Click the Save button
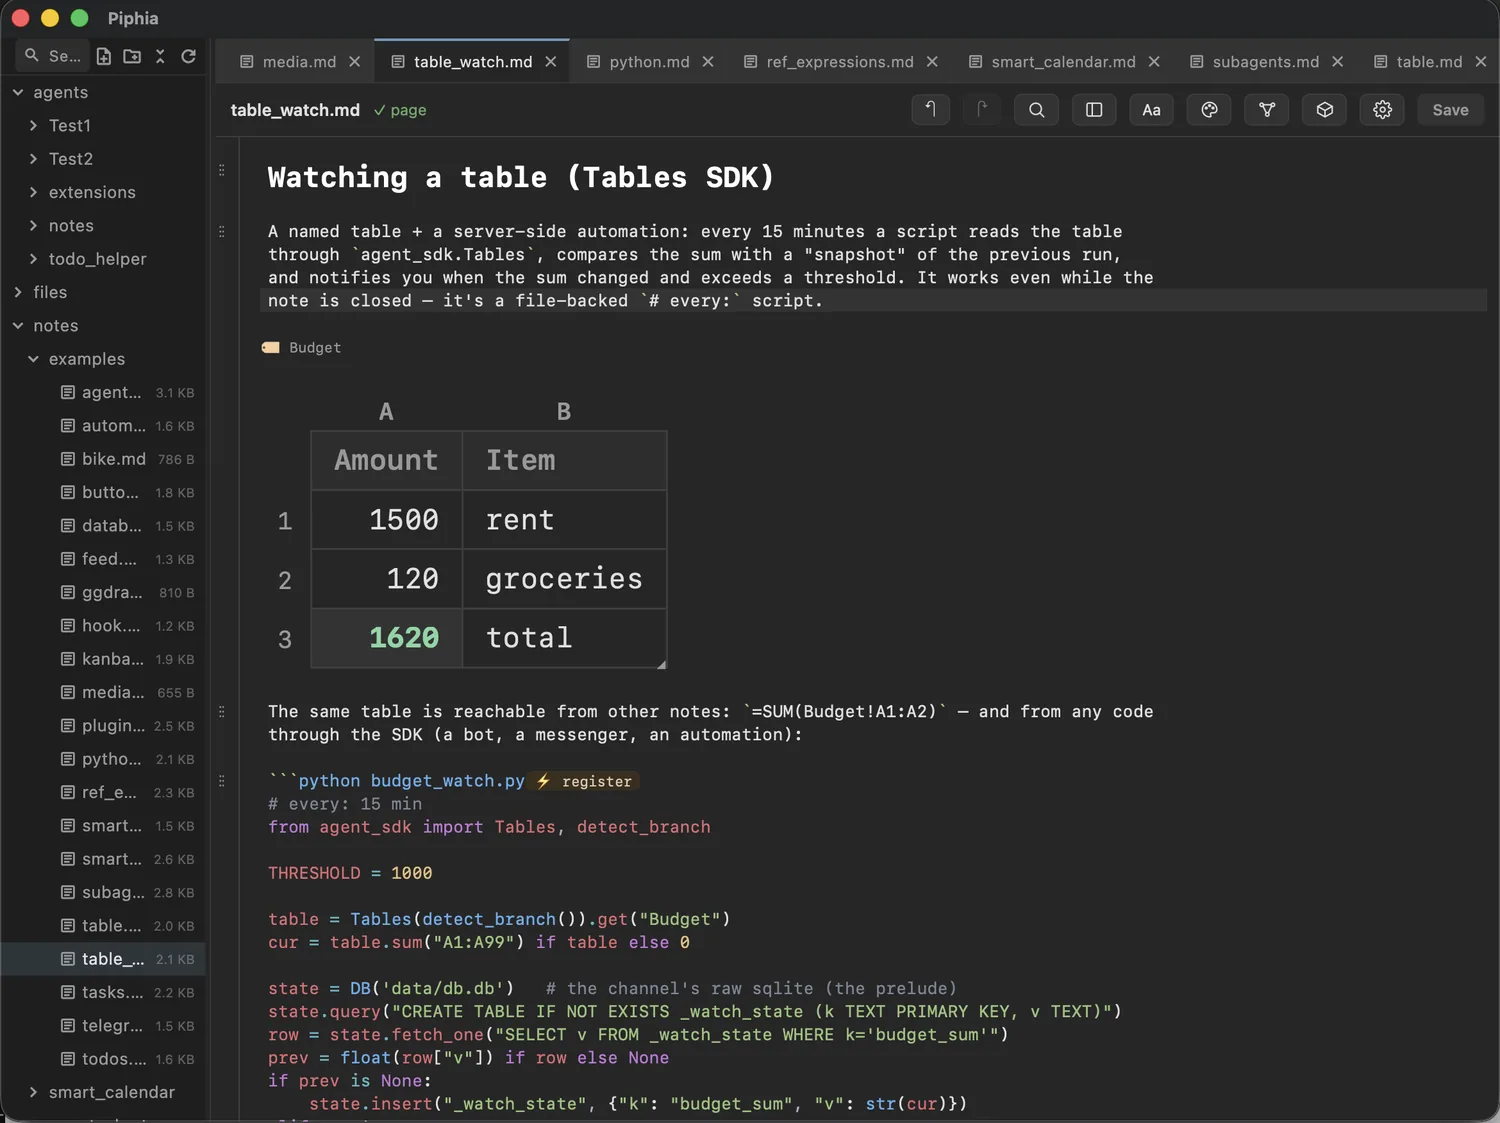Screen dimensions: 1500x1123 pos(1450,110)
